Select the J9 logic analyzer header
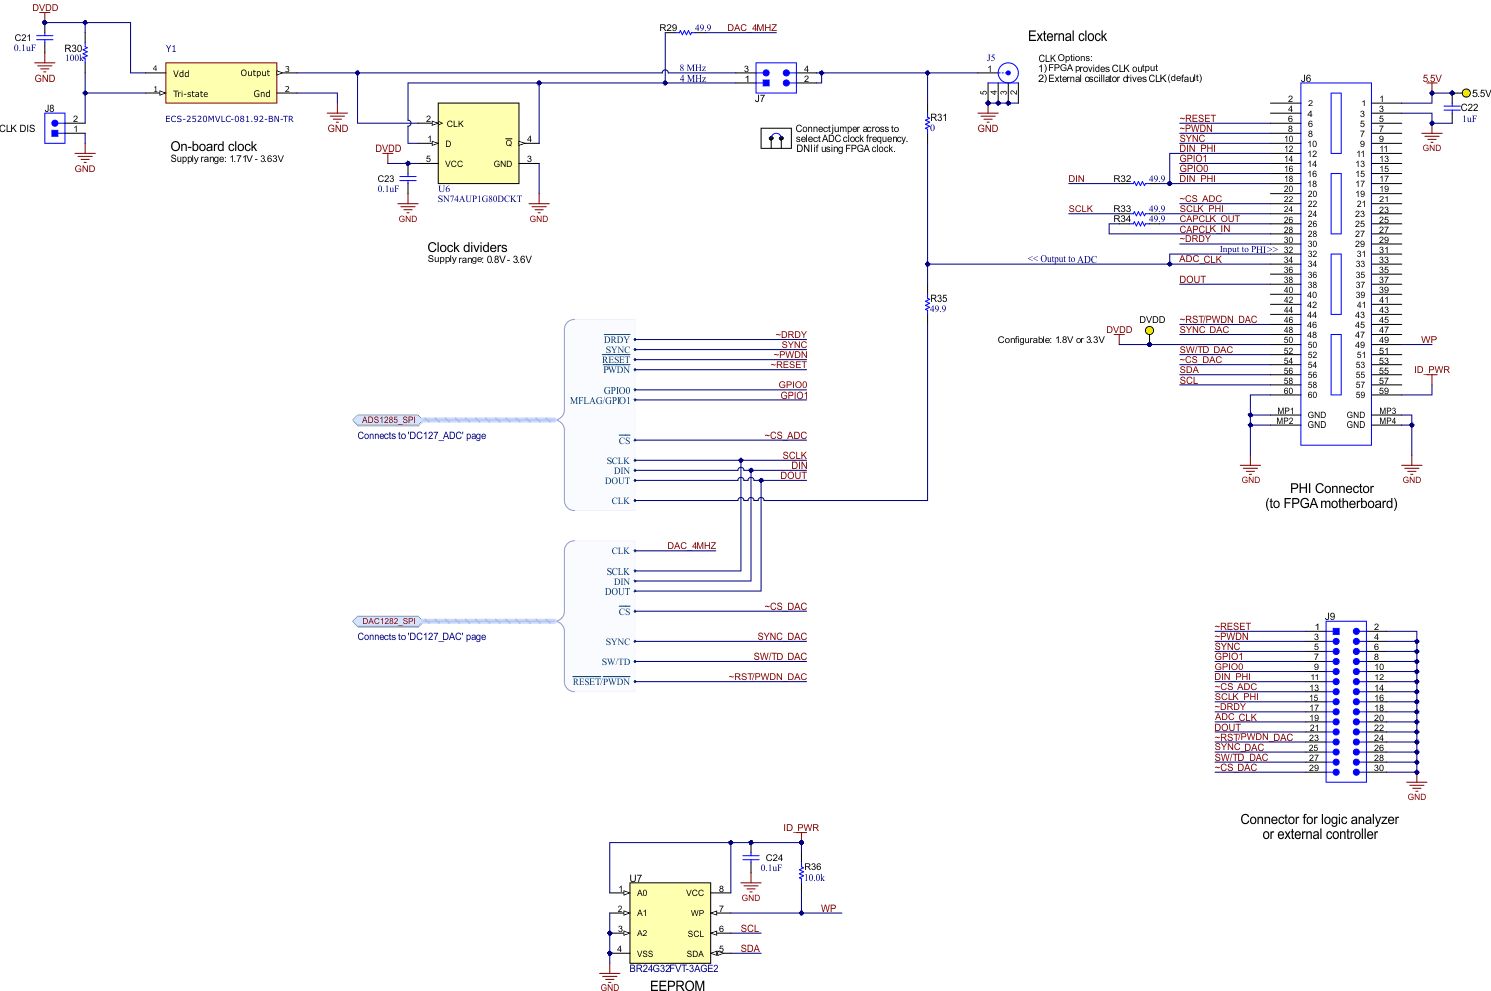Screen dimensions: 1491x991 pos(1346,701)
